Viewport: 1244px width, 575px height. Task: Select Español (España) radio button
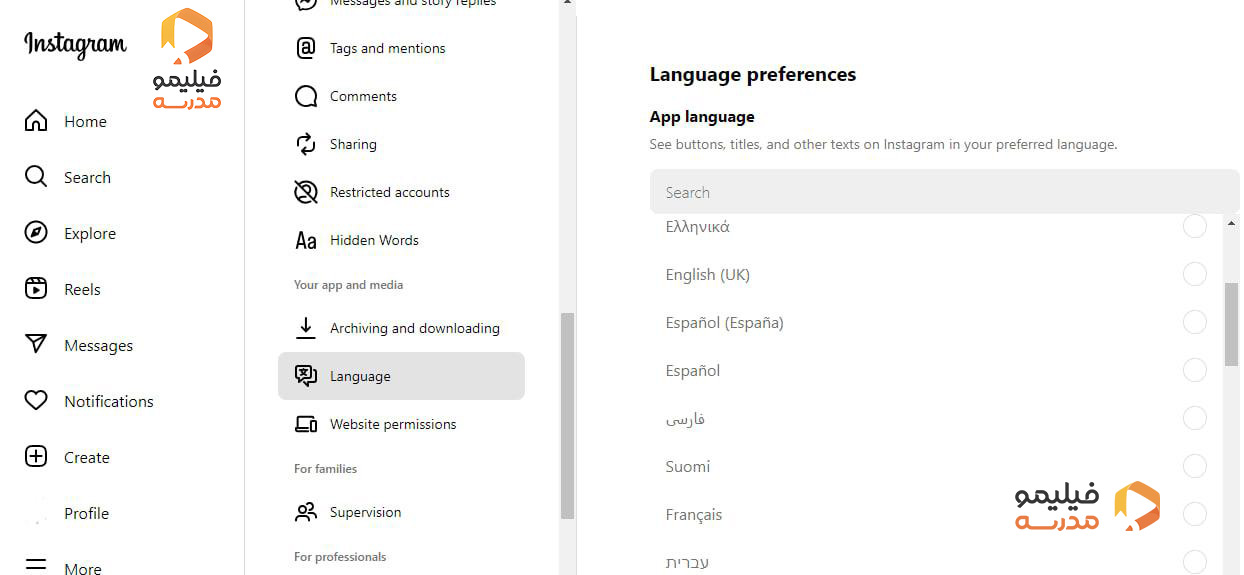point(1194,322)
